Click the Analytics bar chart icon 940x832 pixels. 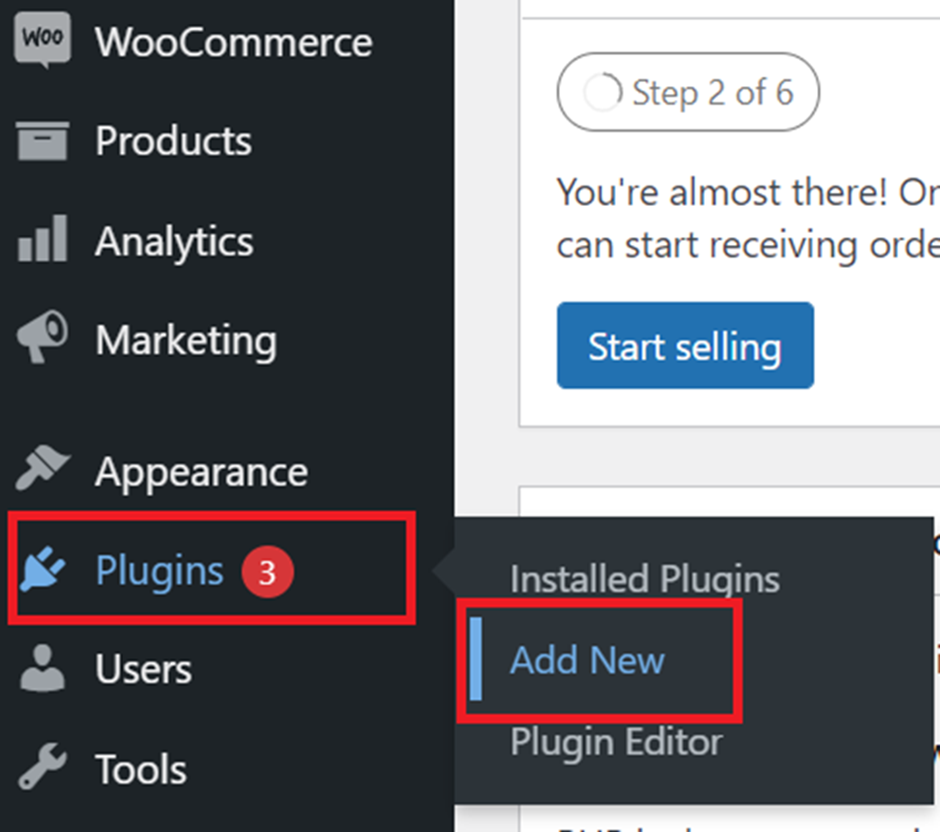(42, 239)
